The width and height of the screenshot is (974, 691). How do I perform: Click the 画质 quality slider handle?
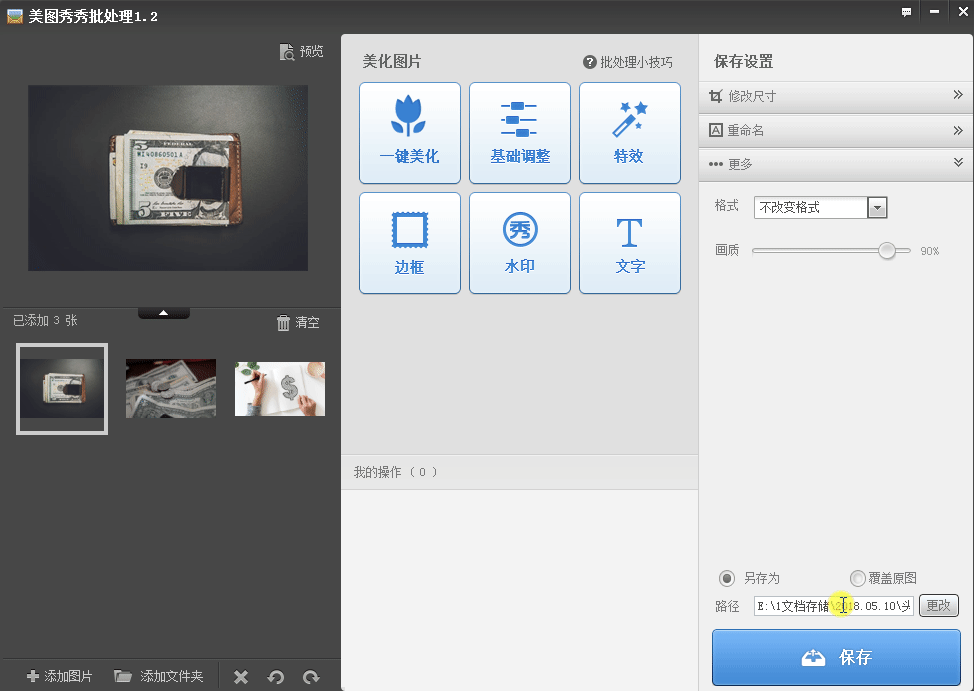click(x=887, y=251)
